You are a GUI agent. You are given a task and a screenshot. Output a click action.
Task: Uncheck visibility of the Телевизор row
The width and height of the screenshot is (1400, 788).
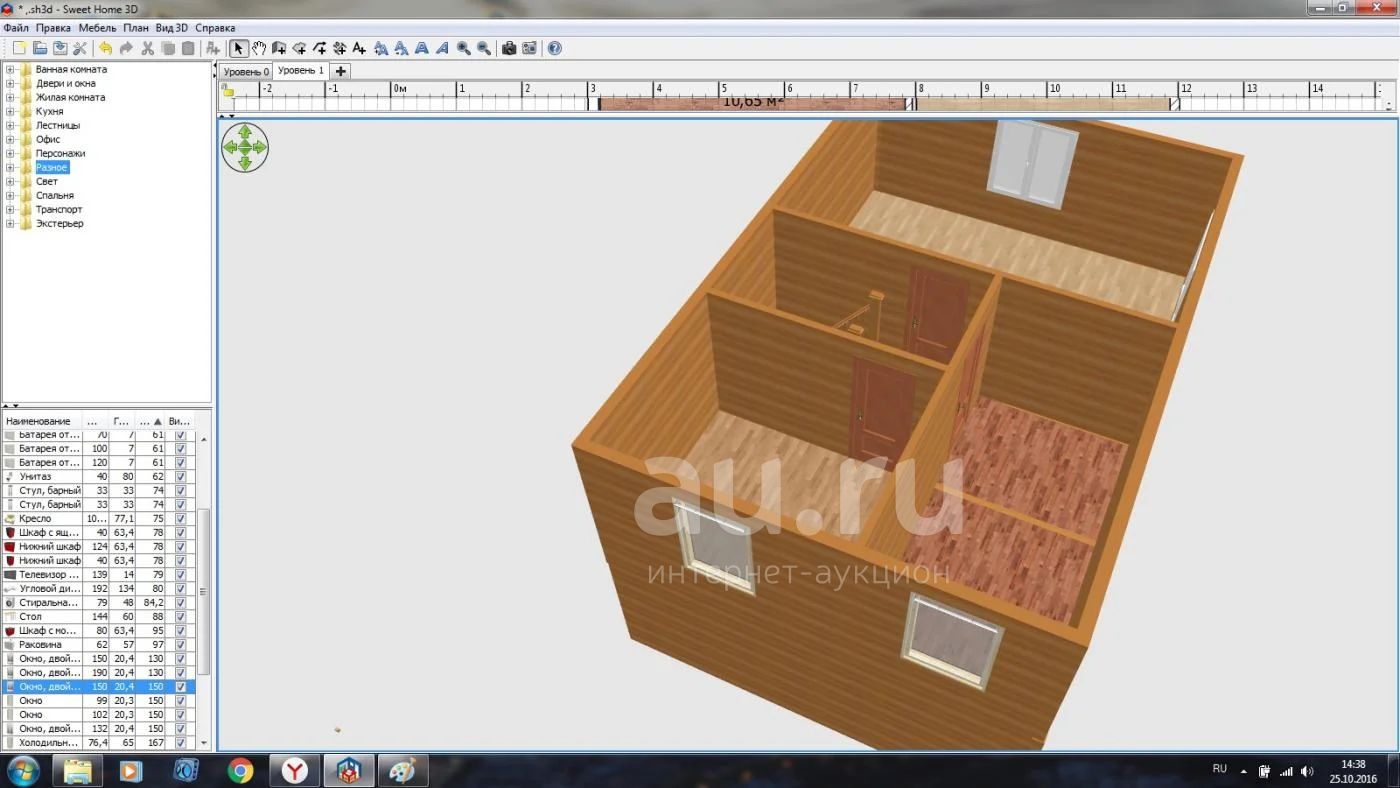tap(180, 575)
